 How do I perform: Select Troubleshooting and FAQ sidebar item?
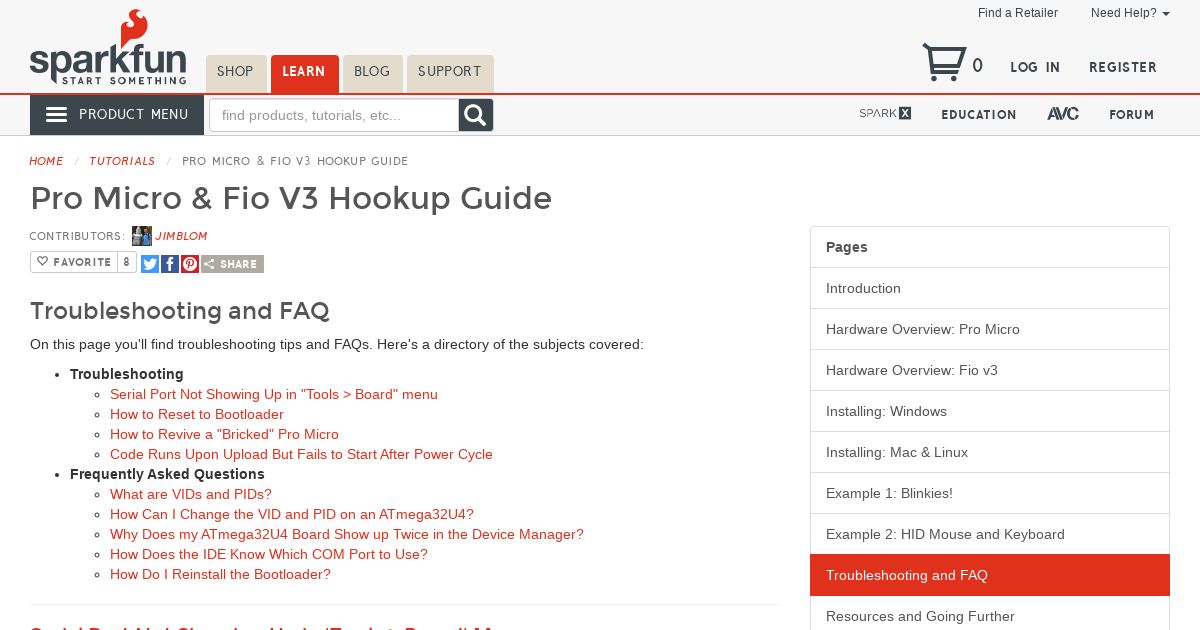coord(990,575)
